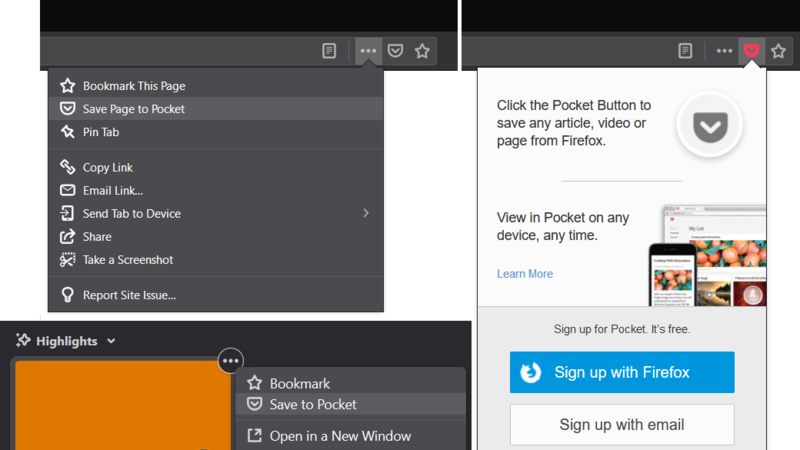The height and width of the screenshot is (450, 800).
Task: Click bookmark star in left toolbar
Action: [x=422, y=51]
